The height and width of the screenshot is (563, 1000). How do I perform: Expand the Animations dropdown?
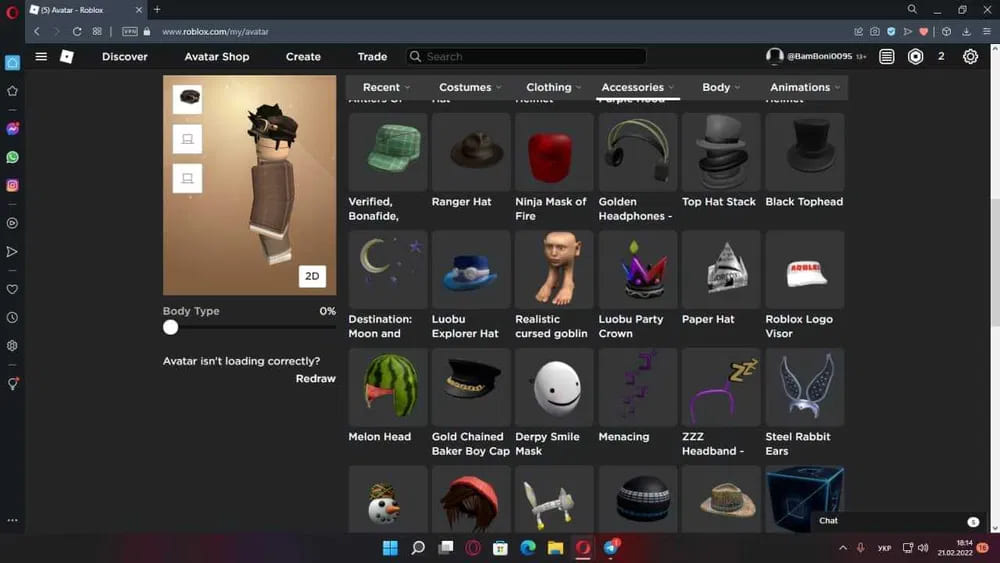tap(804, 87)
